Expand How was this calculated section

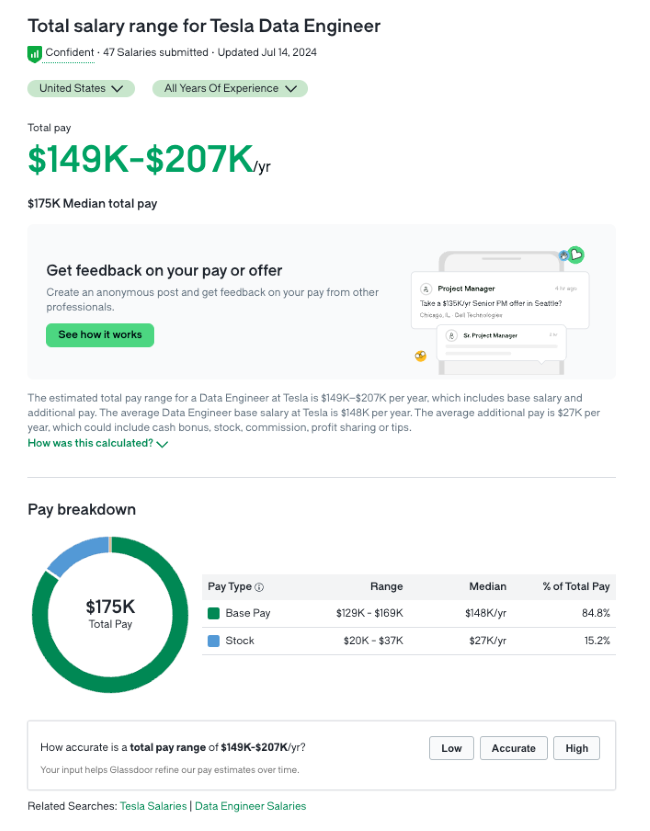click(x=98, y=444)
